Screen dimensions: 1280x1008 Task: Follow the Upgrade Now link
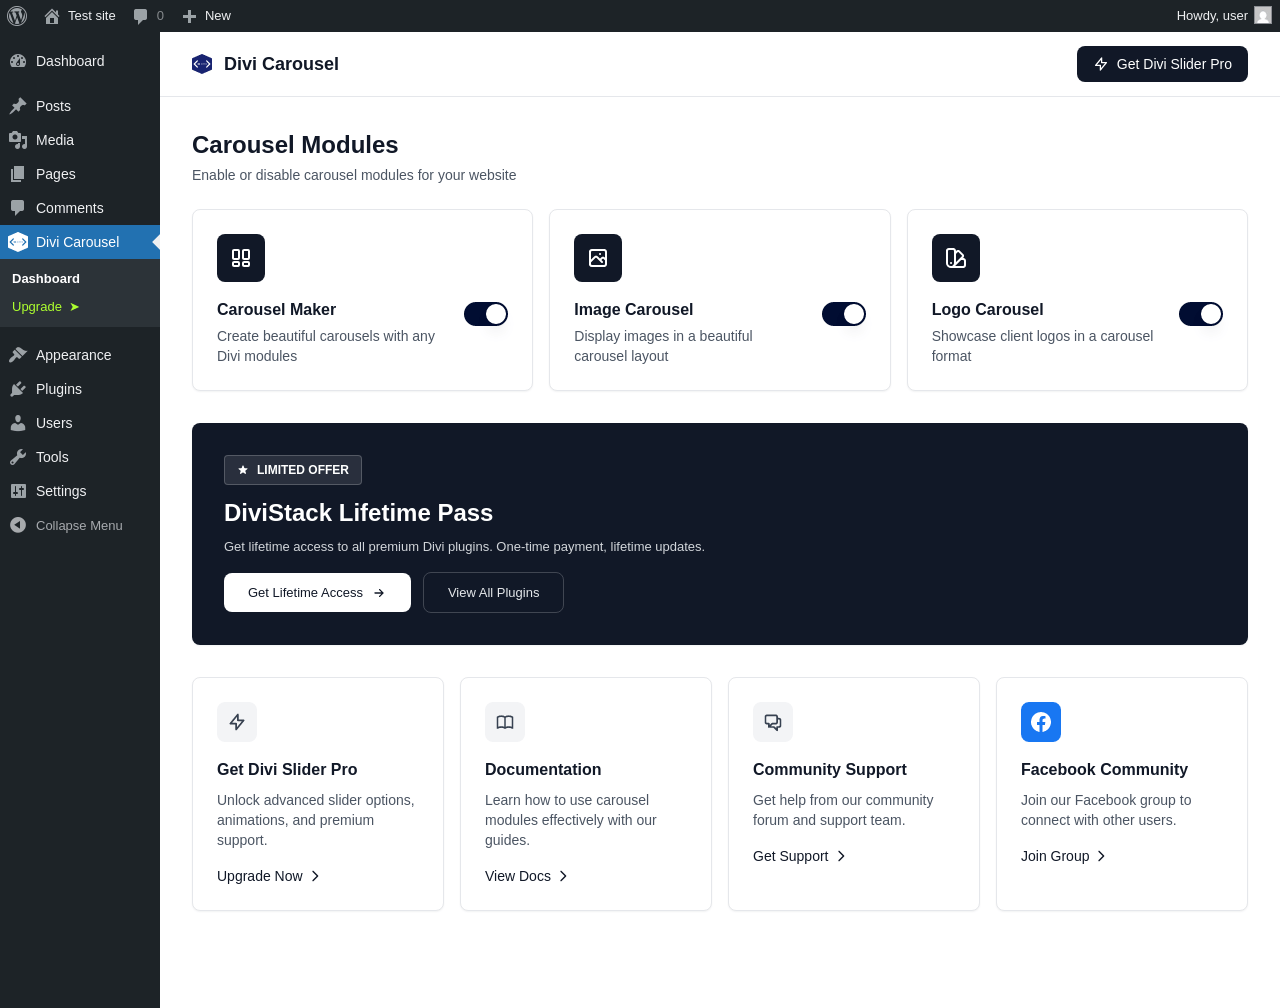tap(268, 876)
